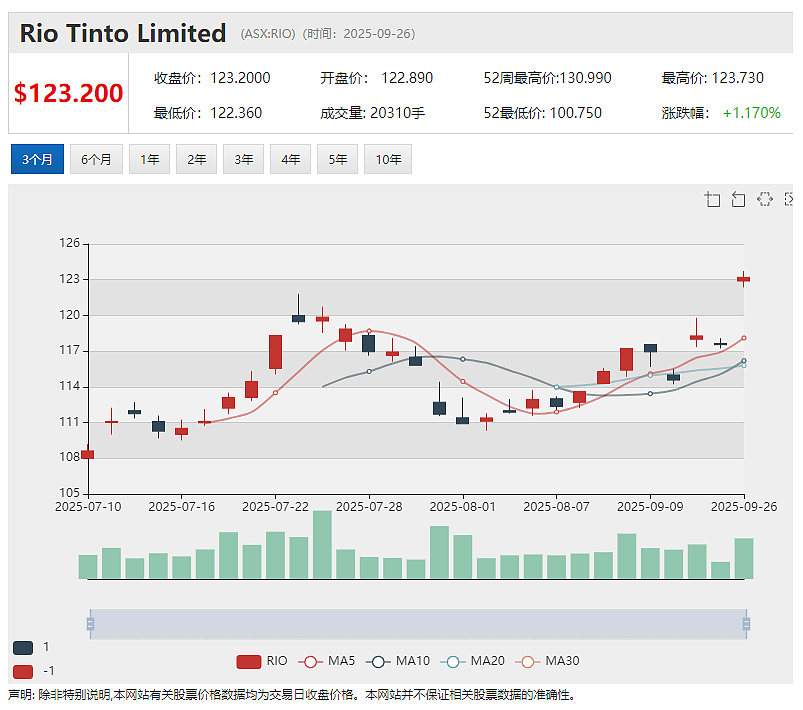Open the 4年 time range view
This screenshot has width=803, height=710.
coord(290,159)
